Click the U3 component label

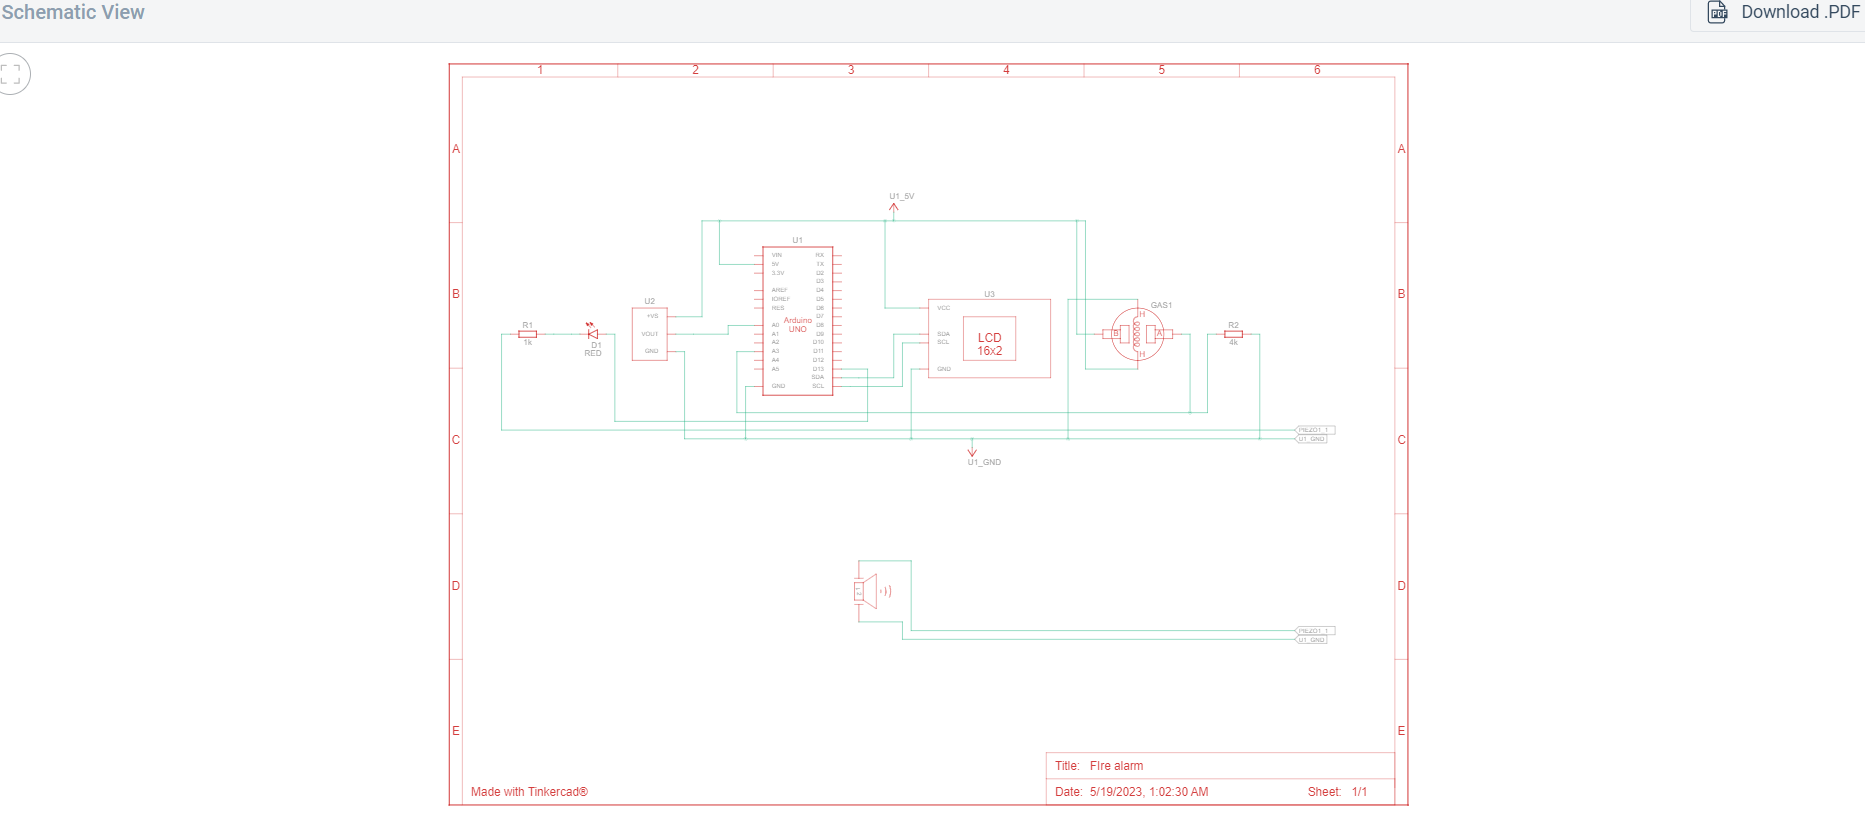coord(989,294)
